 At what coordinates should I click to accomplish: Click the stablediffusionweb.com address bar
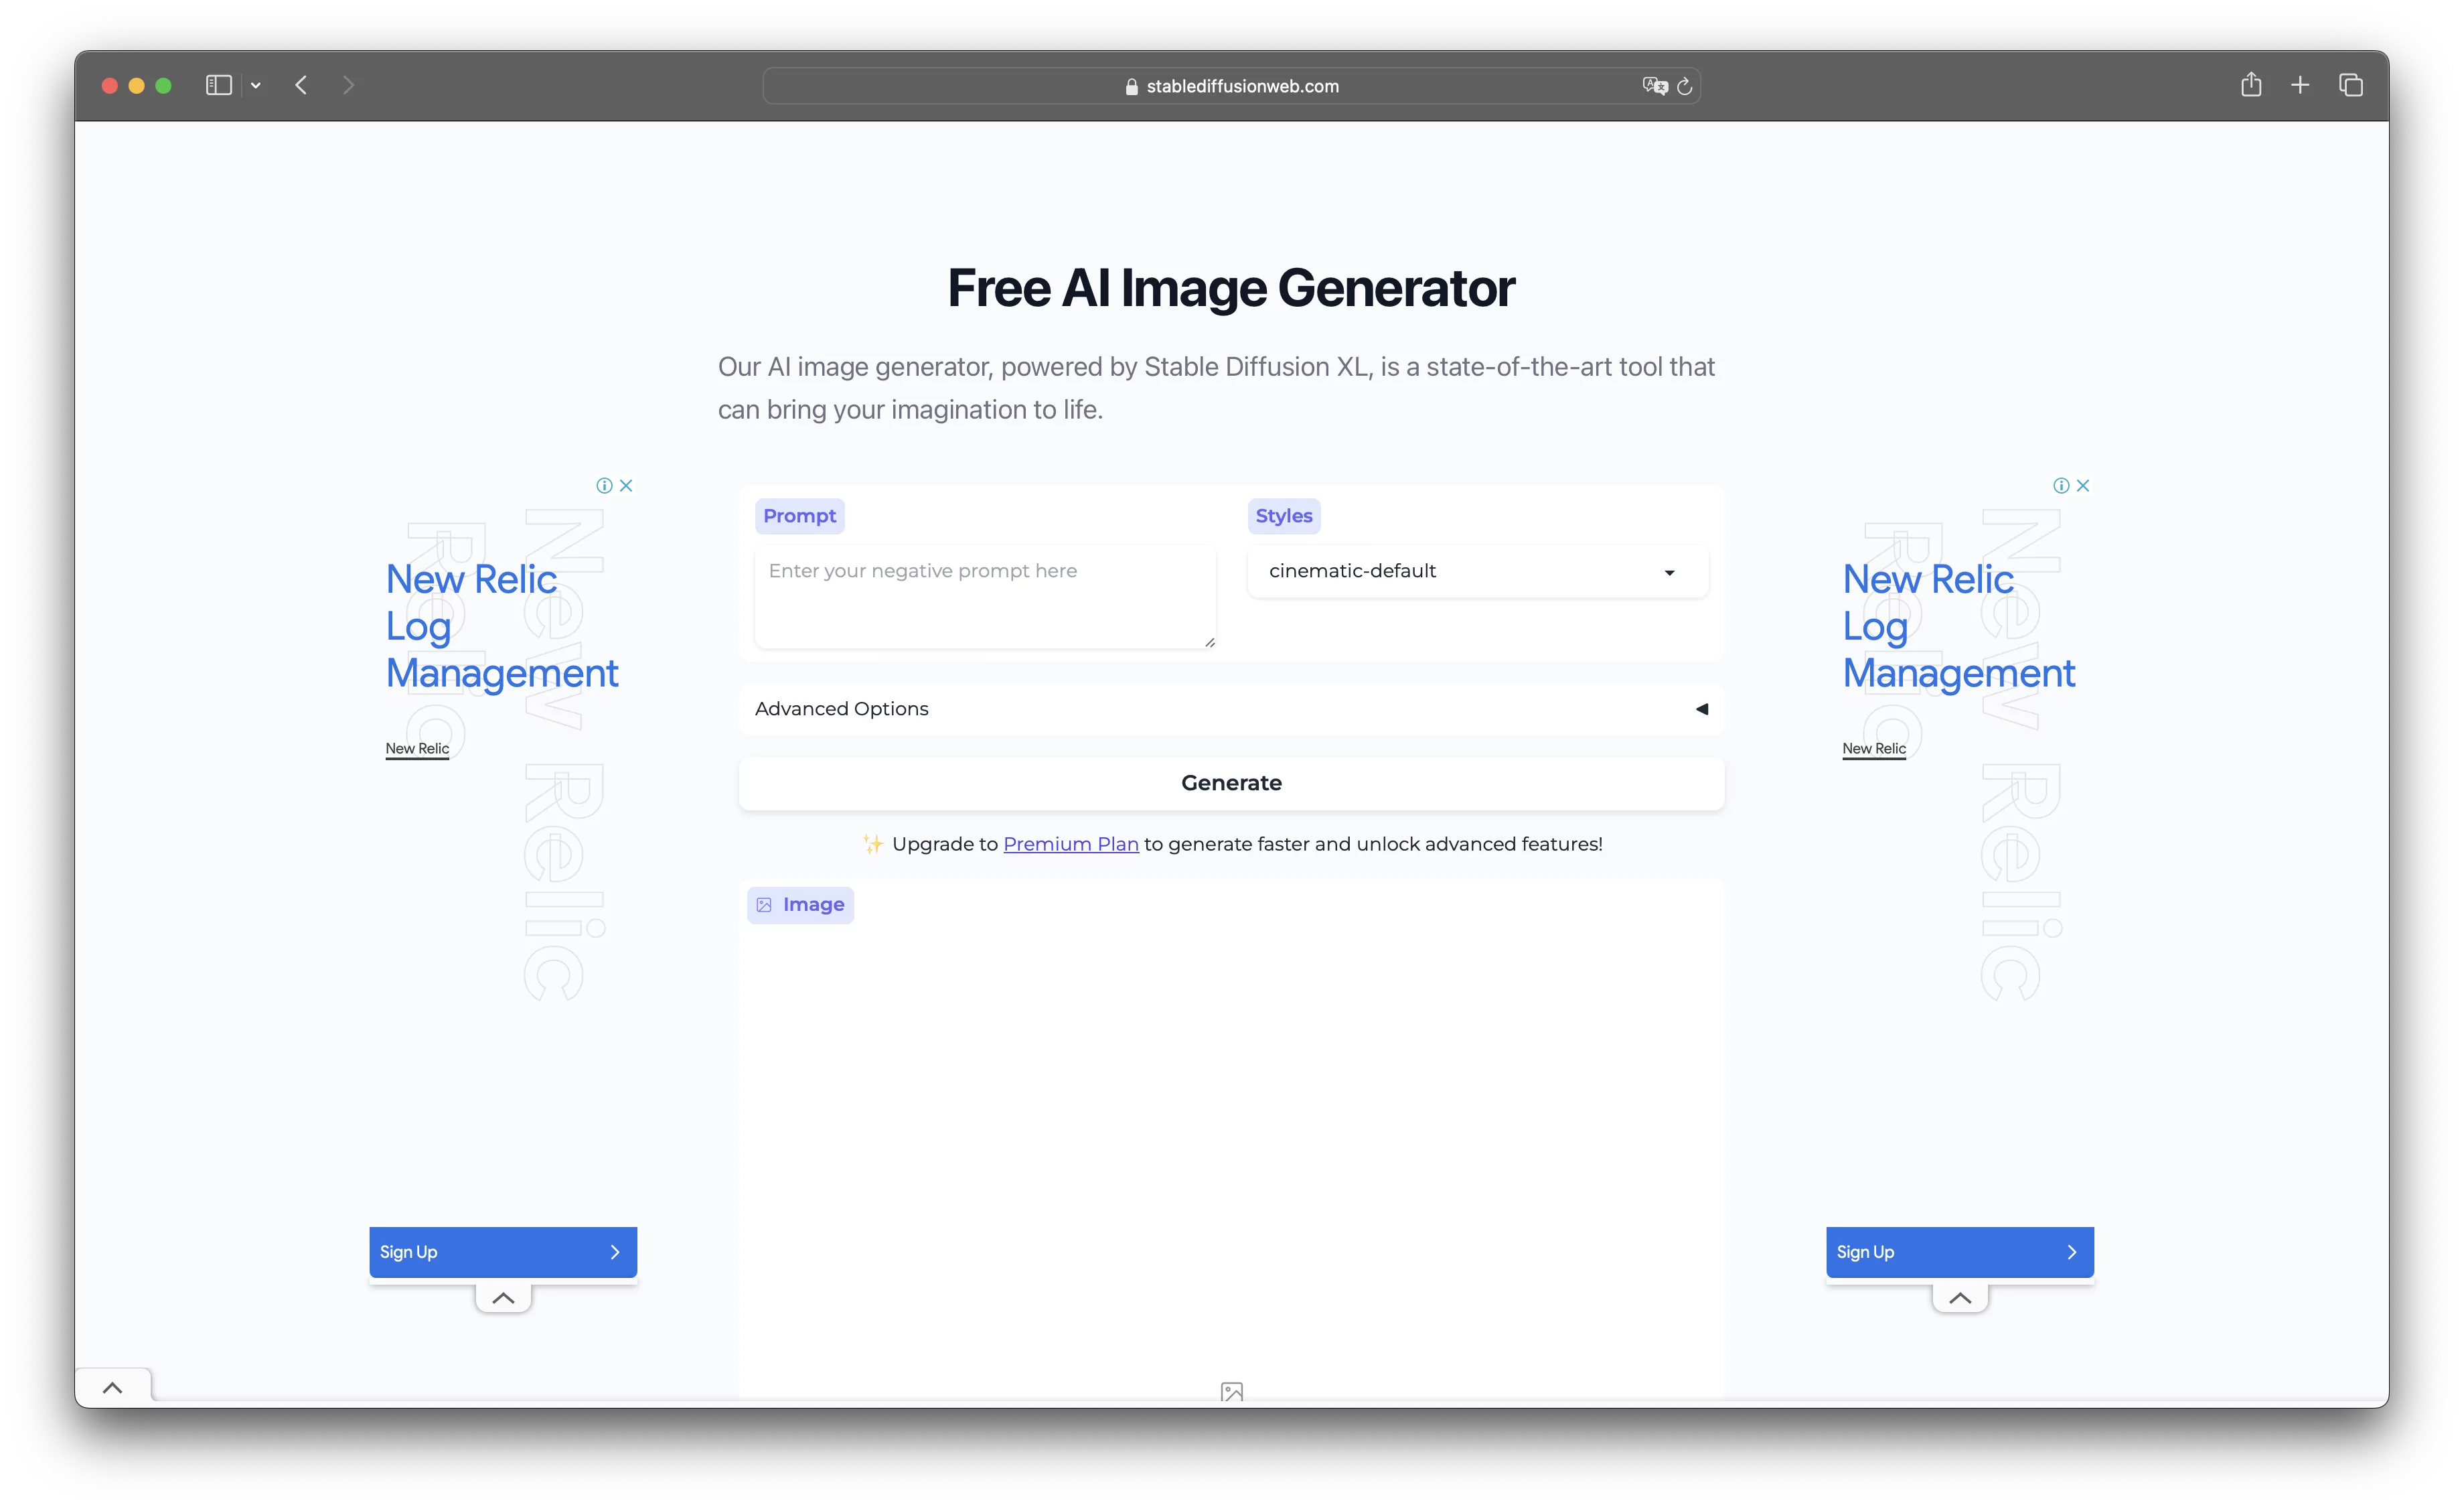point(1231,86)
